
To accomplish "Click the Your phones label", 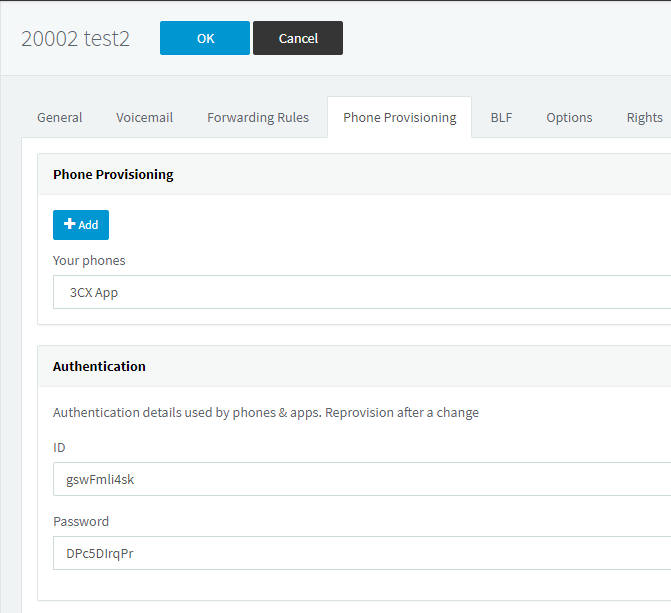I will [89, 260].
